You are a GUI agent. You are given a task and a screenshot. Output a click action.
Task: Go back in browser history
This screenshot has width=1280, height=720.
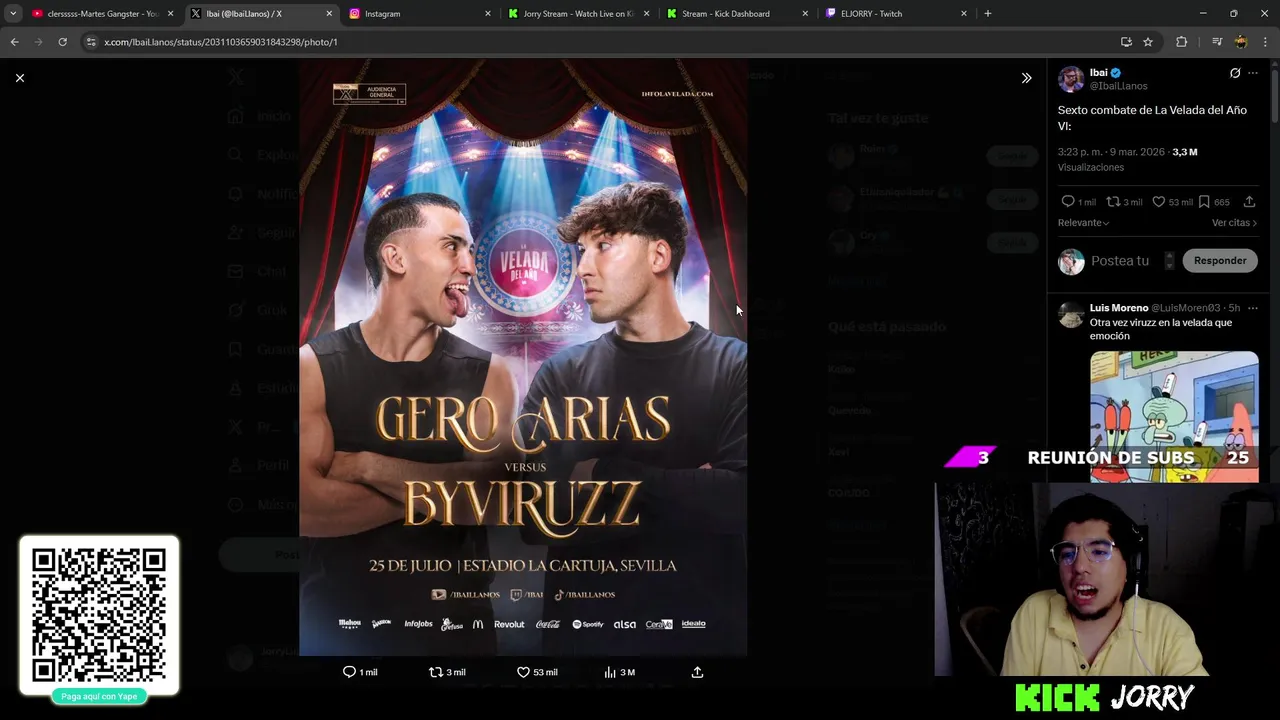pos(14,42)
